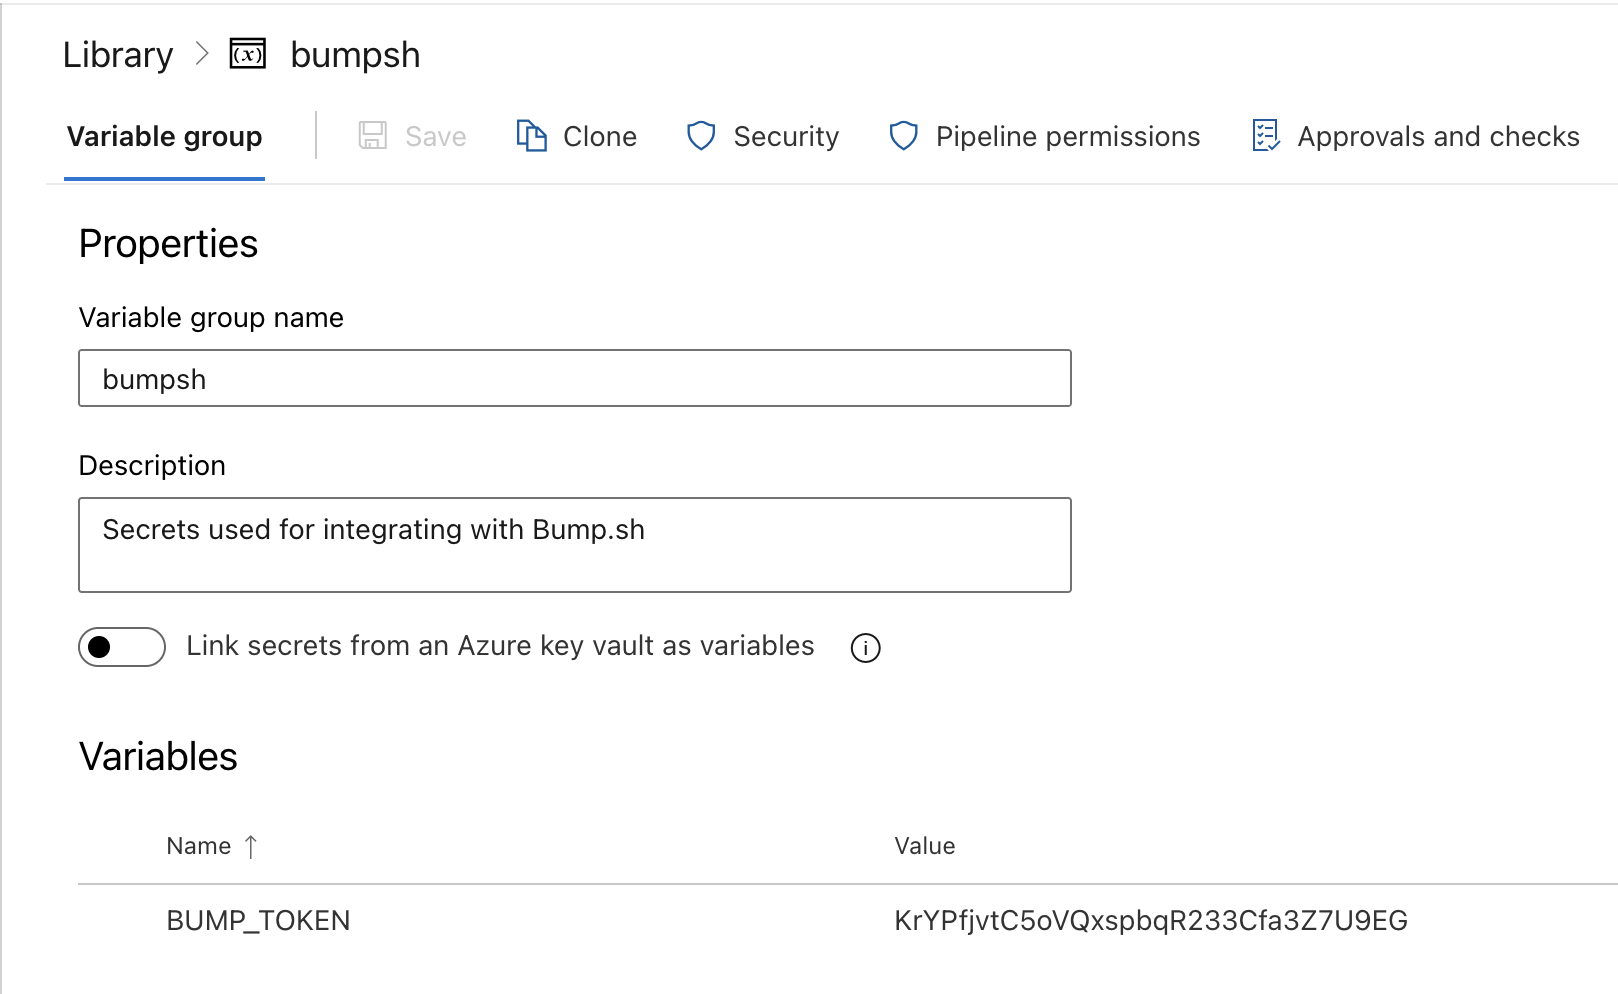The width and height of the screenshot is (1618, 994).
Task: Open Approvals and checks text label
Action: 1438,137
